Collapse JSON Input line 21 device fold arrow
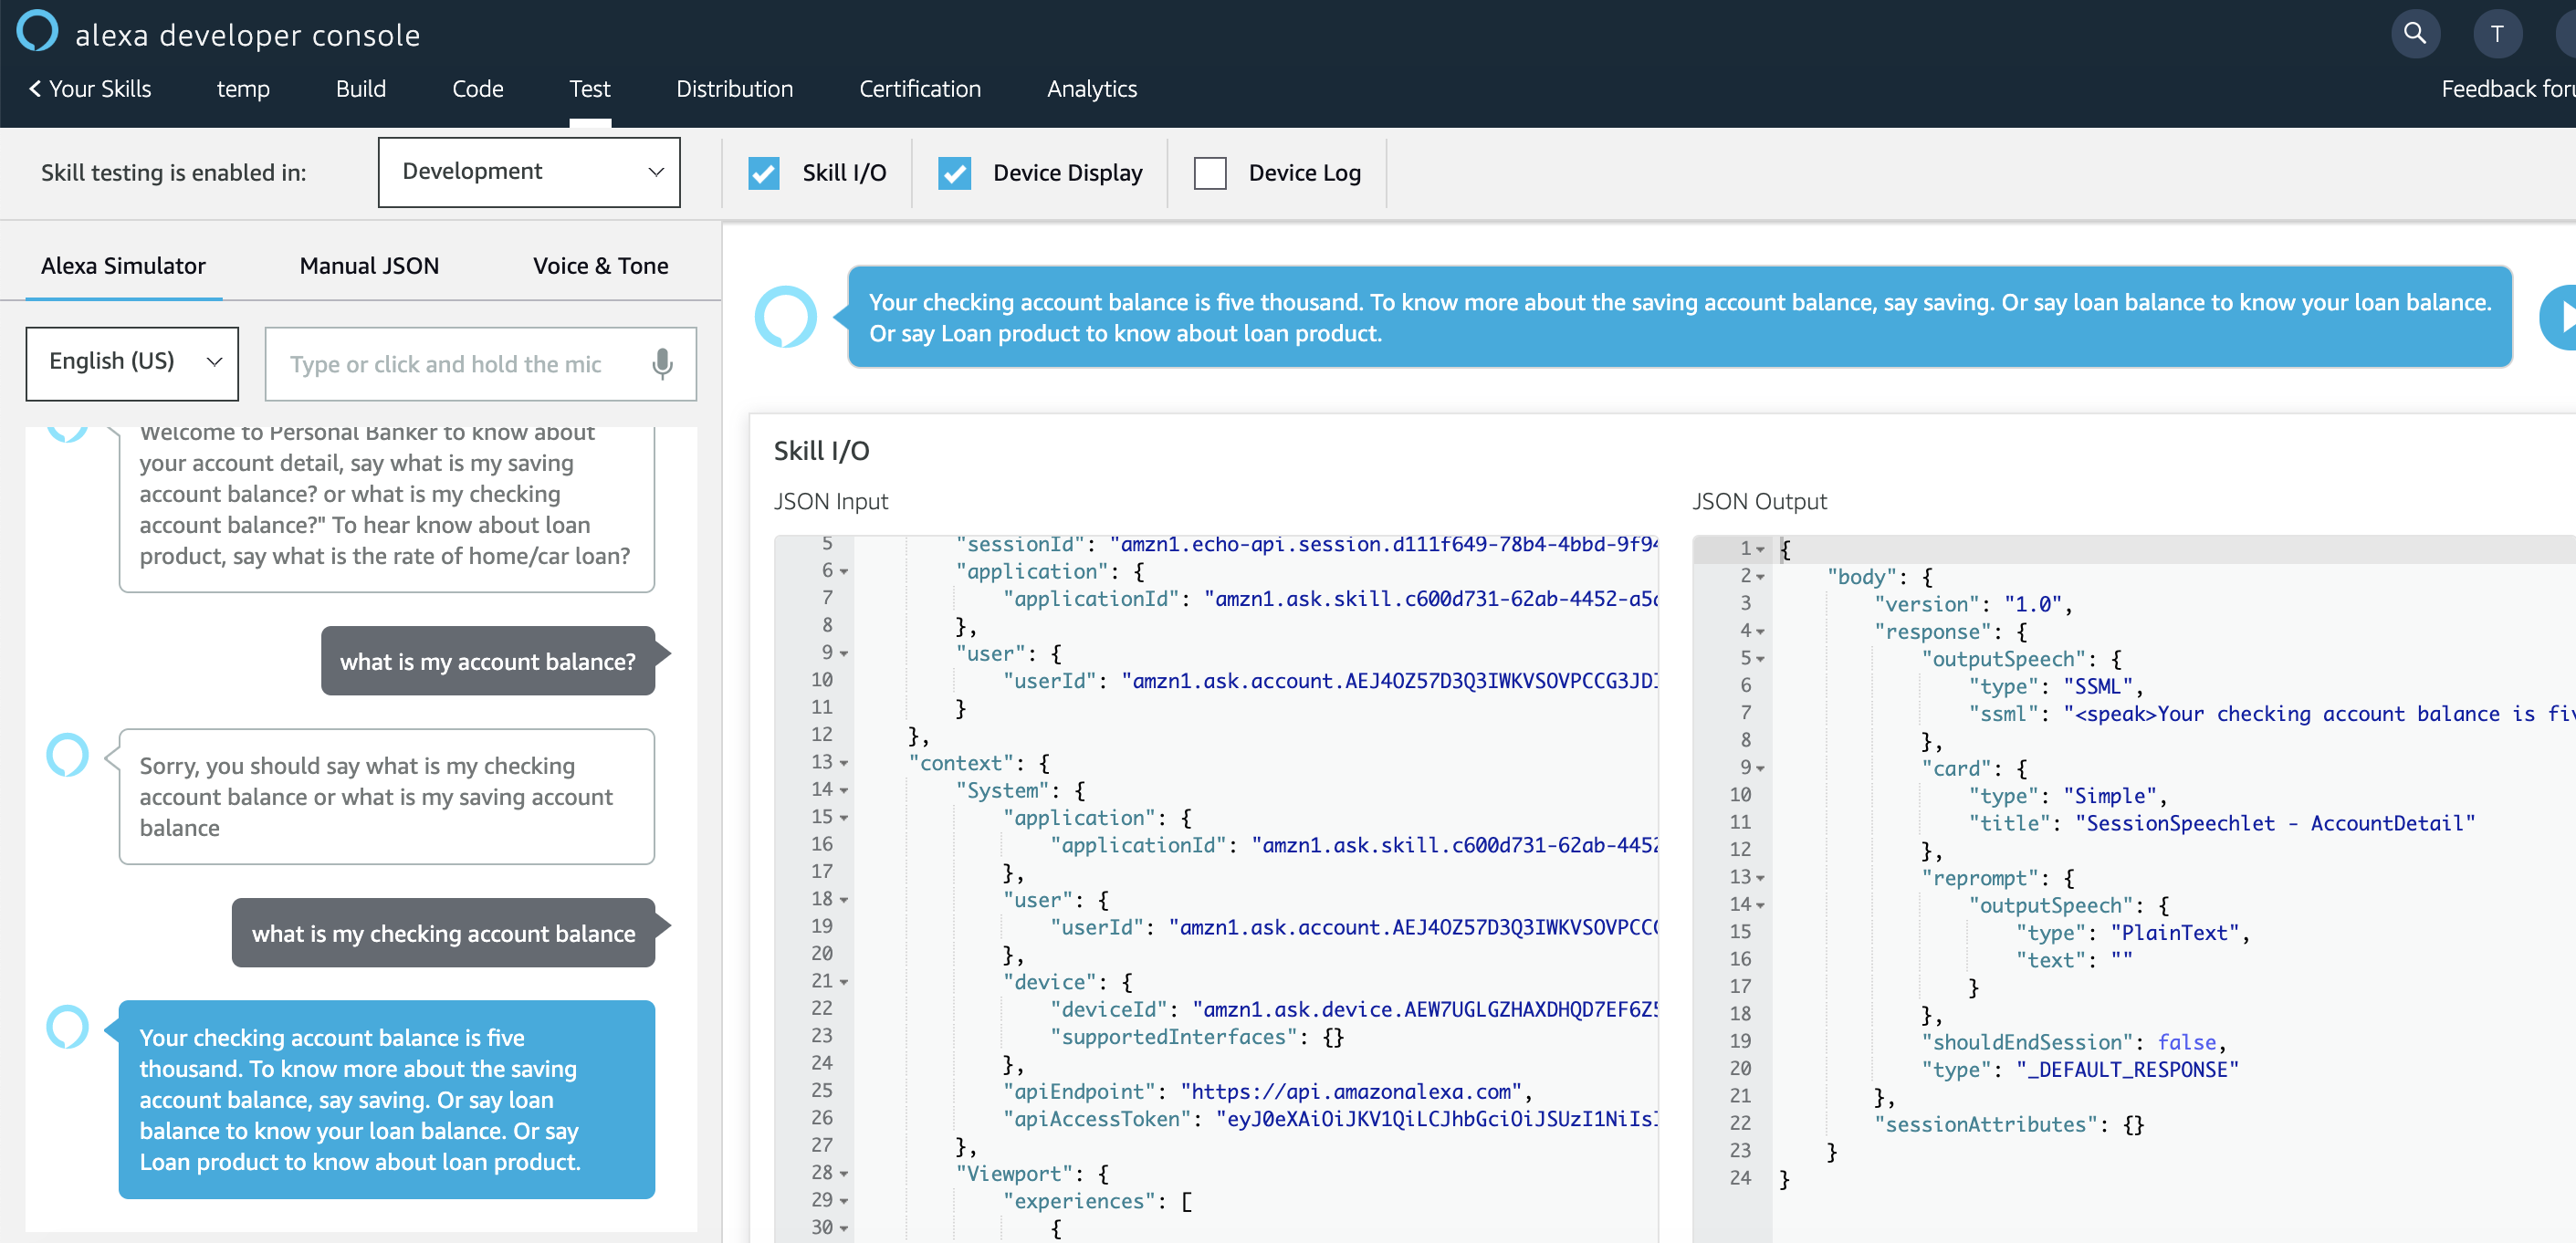 (x=844, y=982)
